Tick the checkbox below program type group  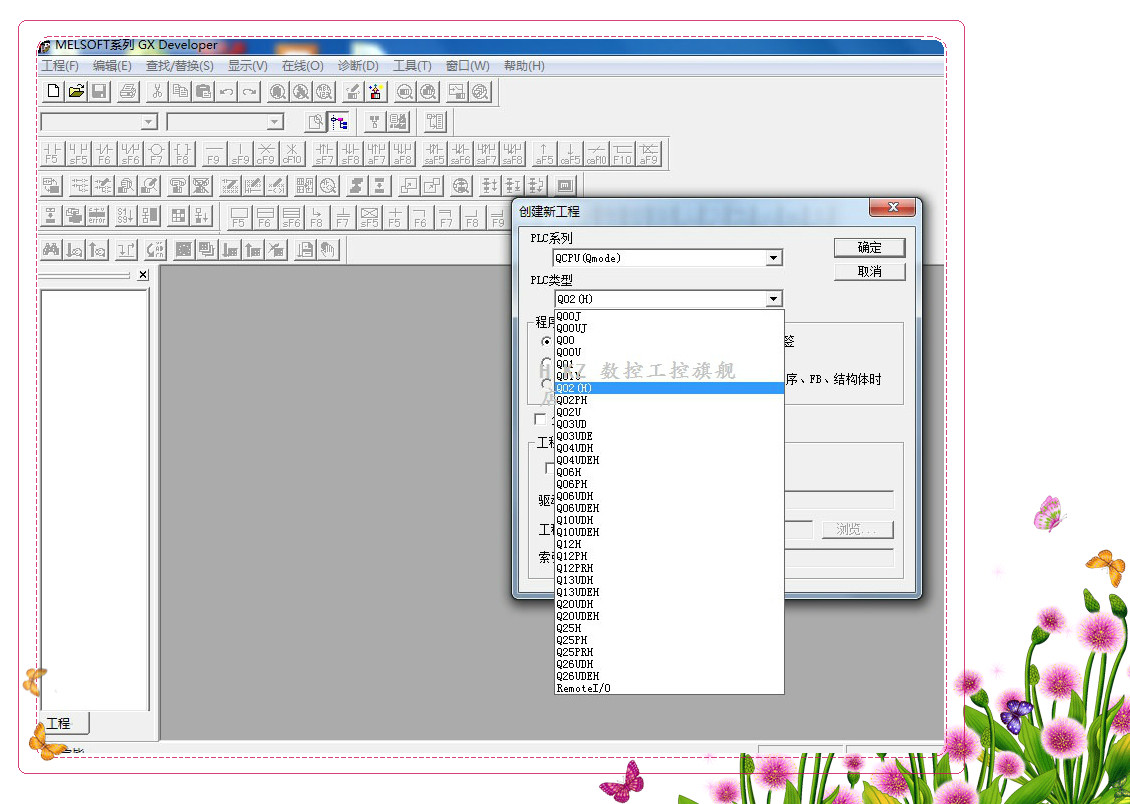click(540, 419)
